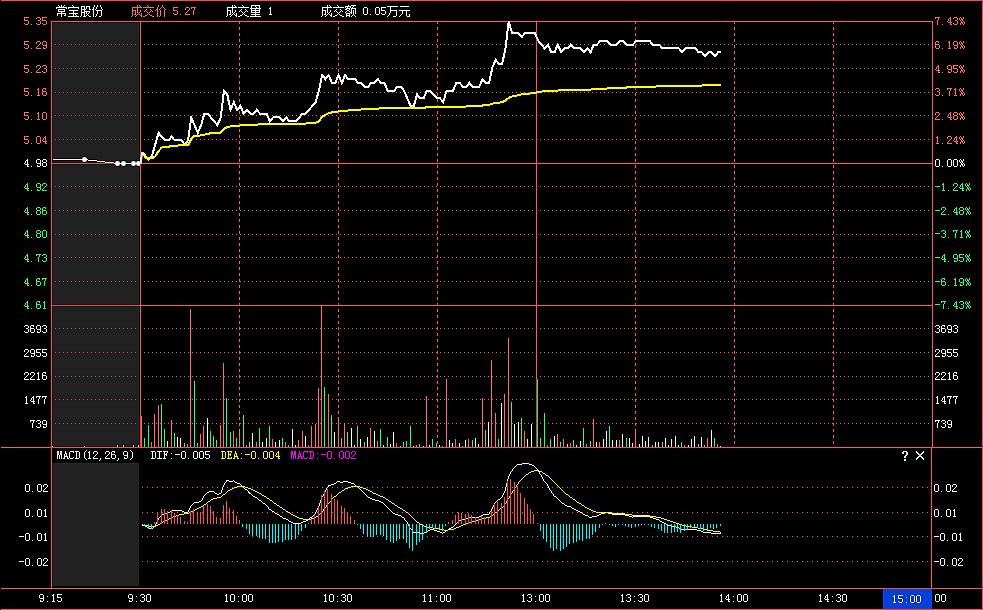
Task: Close the MACD indicator panel
Action: [921, 456]
